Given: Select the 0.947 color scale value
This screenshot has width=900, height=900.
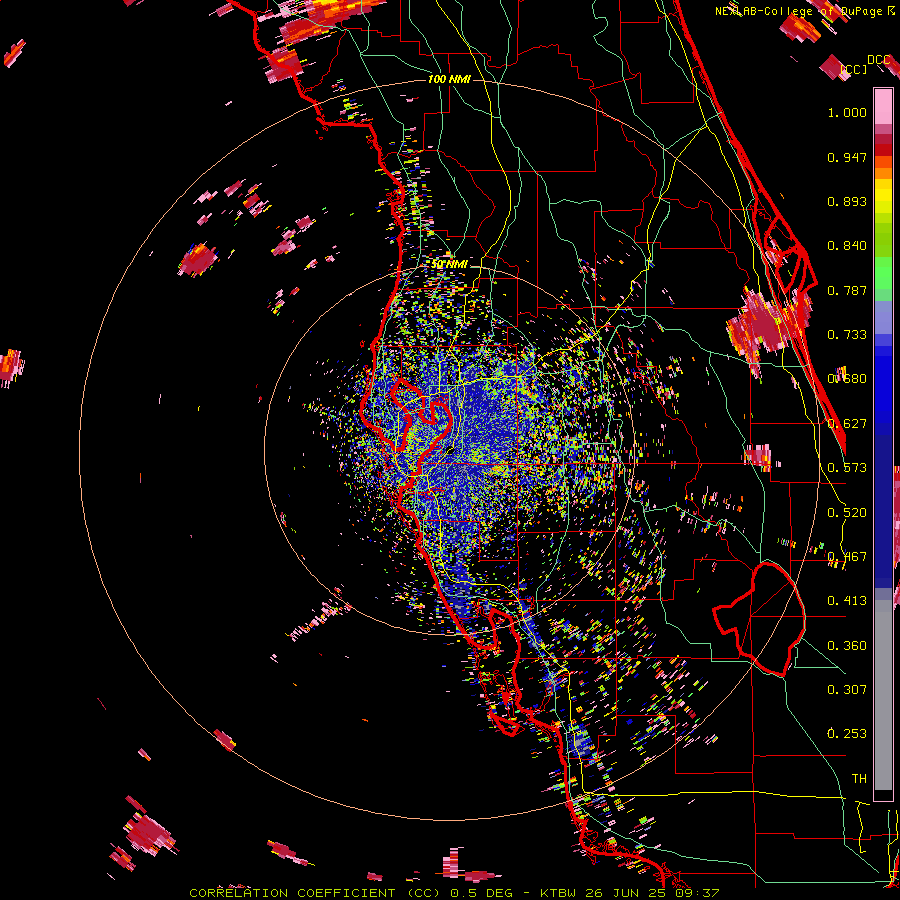Looking at the screenshot, I should point(847,157).
